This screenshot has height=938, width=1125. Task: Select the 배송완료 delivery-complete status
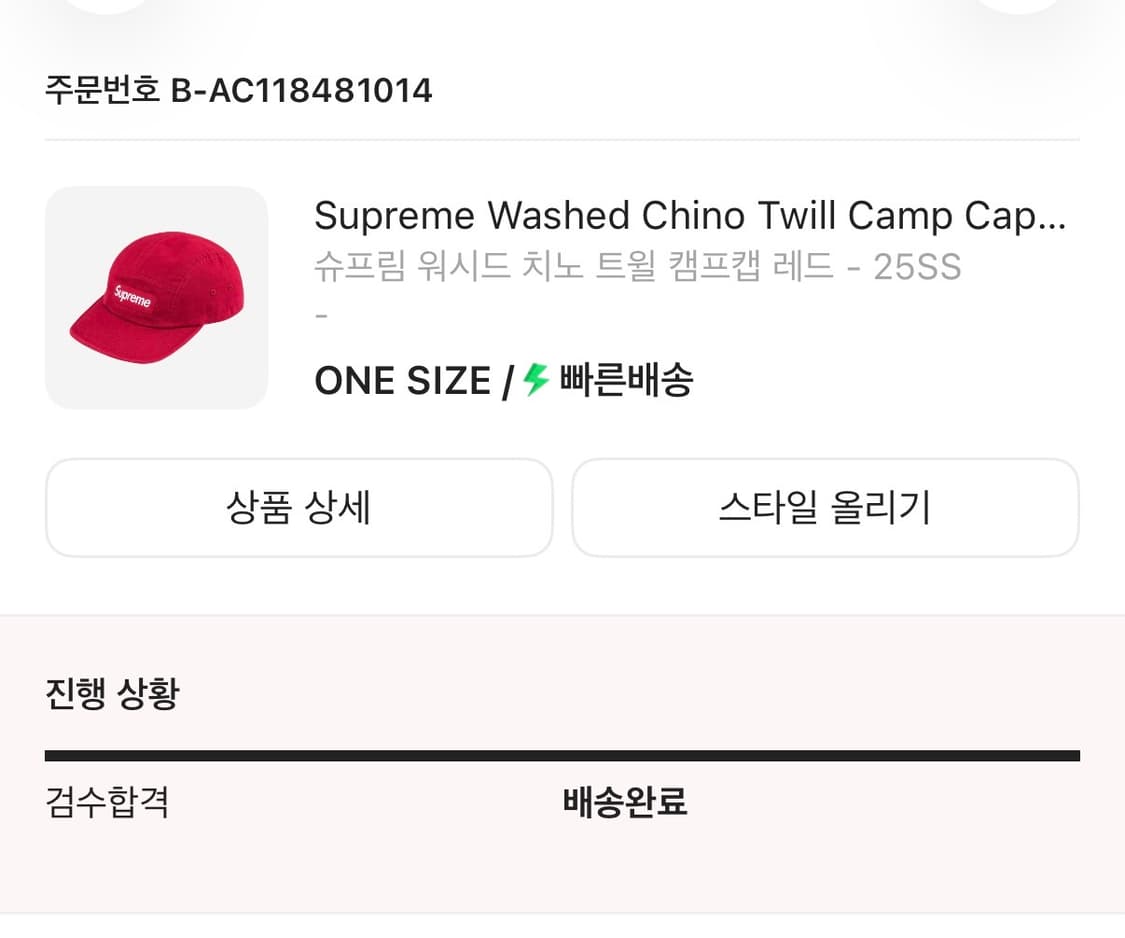click(624, 802)
